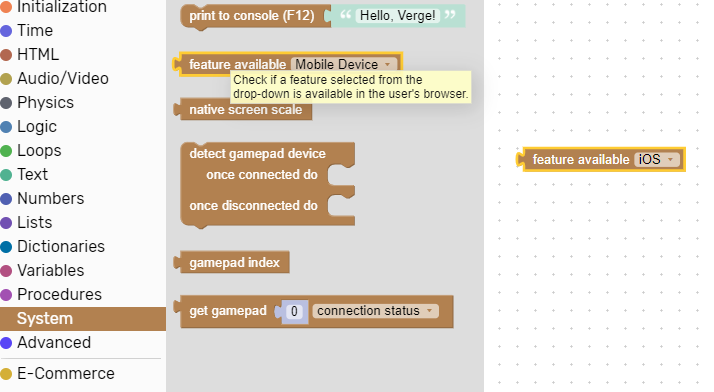This screenshot has height=392, width=714.
Task: Click the teal Text category dot
Action: point(6,175)
